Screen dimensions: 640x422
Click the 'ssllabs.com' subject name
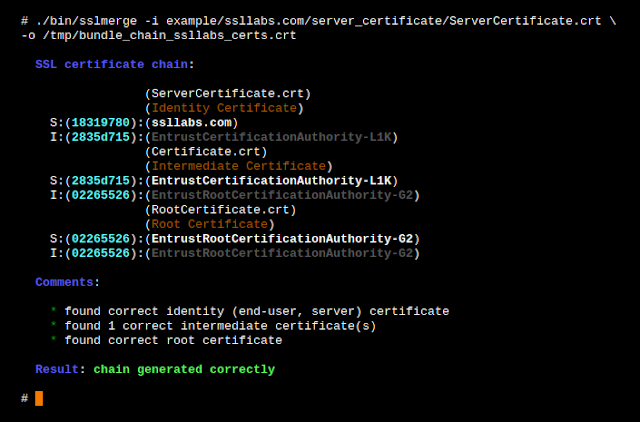[x=191, y=122]
